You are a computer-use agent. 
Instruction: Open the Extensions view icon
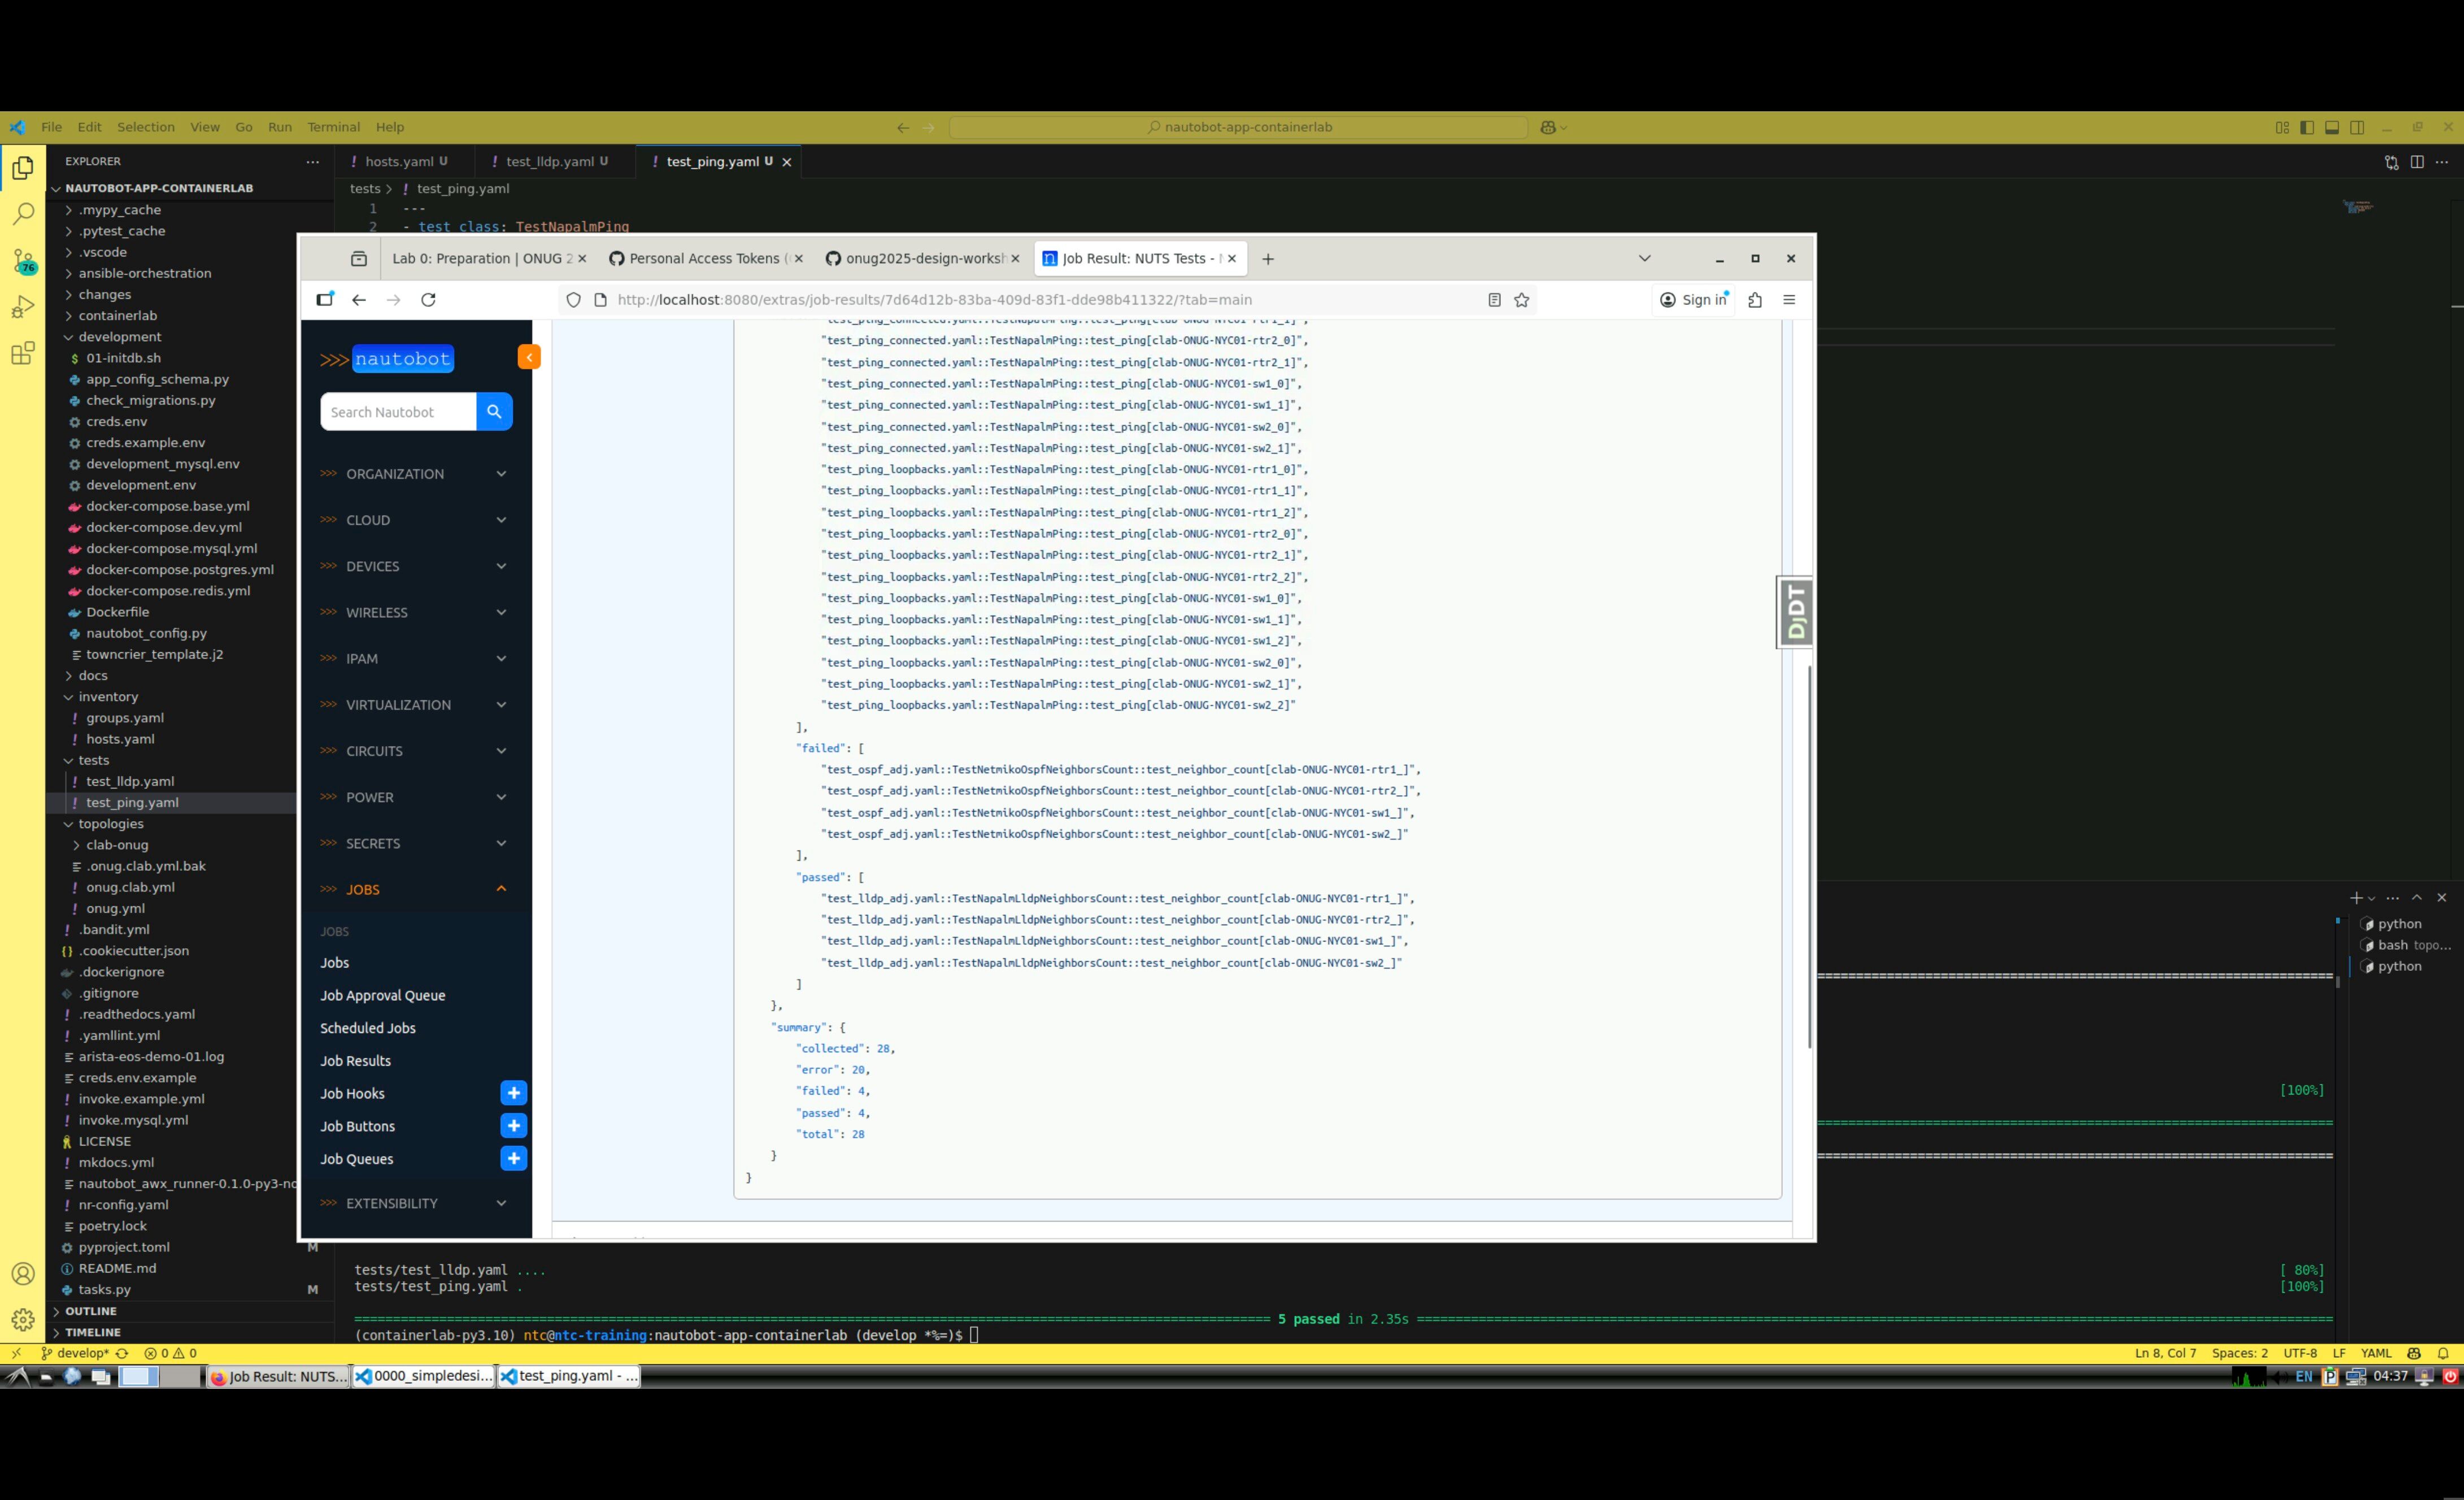(x=23, y=353)
